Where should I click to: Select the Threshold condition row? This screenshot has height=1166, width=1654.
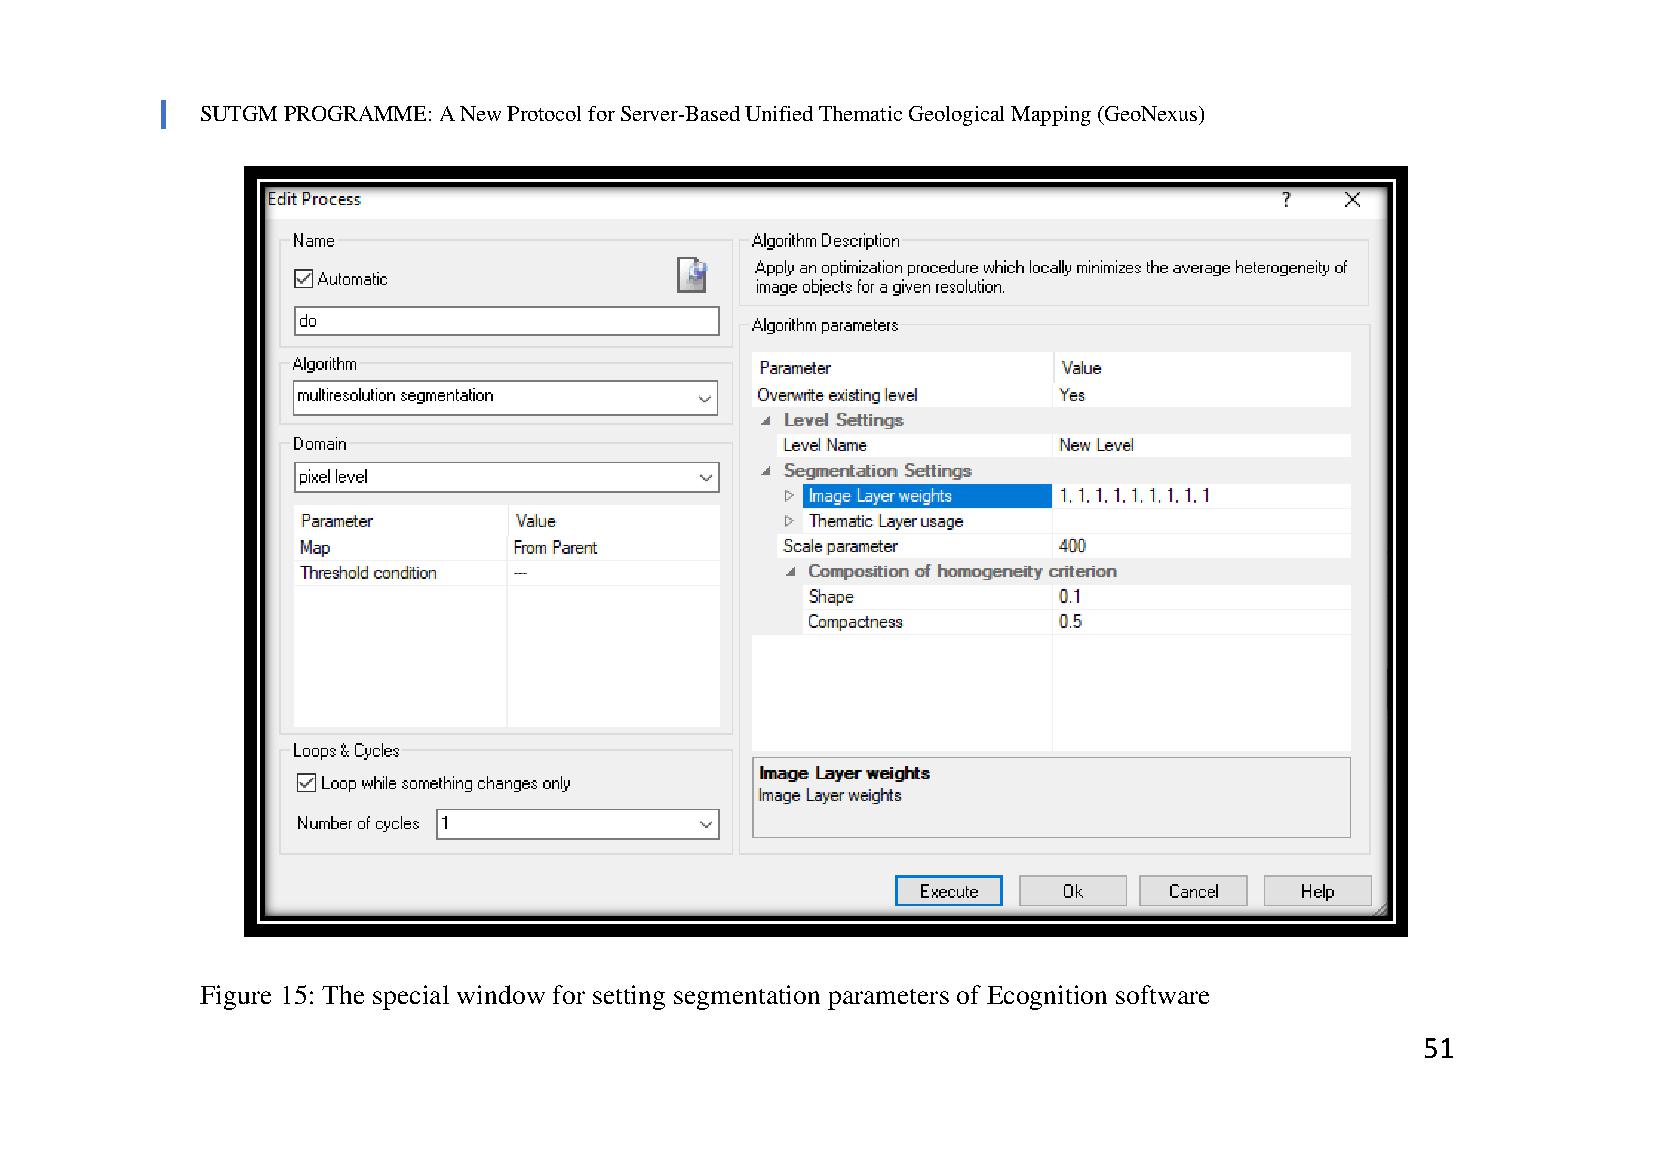[369, 573]
